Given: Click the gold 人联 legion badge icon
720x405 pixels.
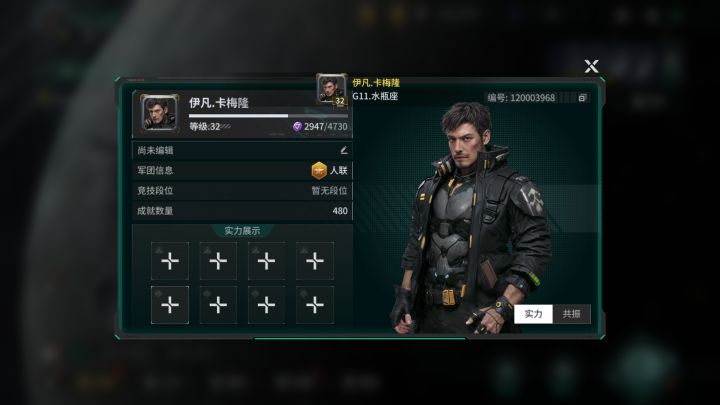Looking at the screenshot, I should click(319, 170).
